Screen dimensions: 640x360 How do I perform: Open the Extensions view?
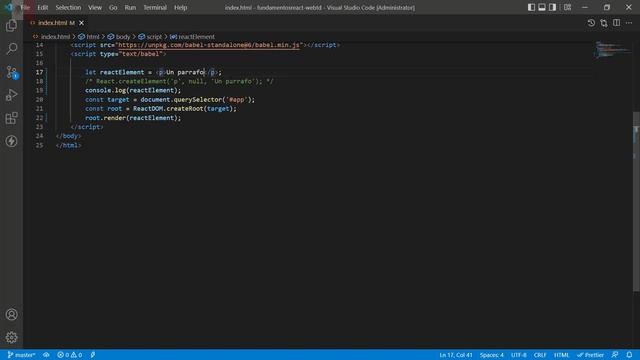11,118
